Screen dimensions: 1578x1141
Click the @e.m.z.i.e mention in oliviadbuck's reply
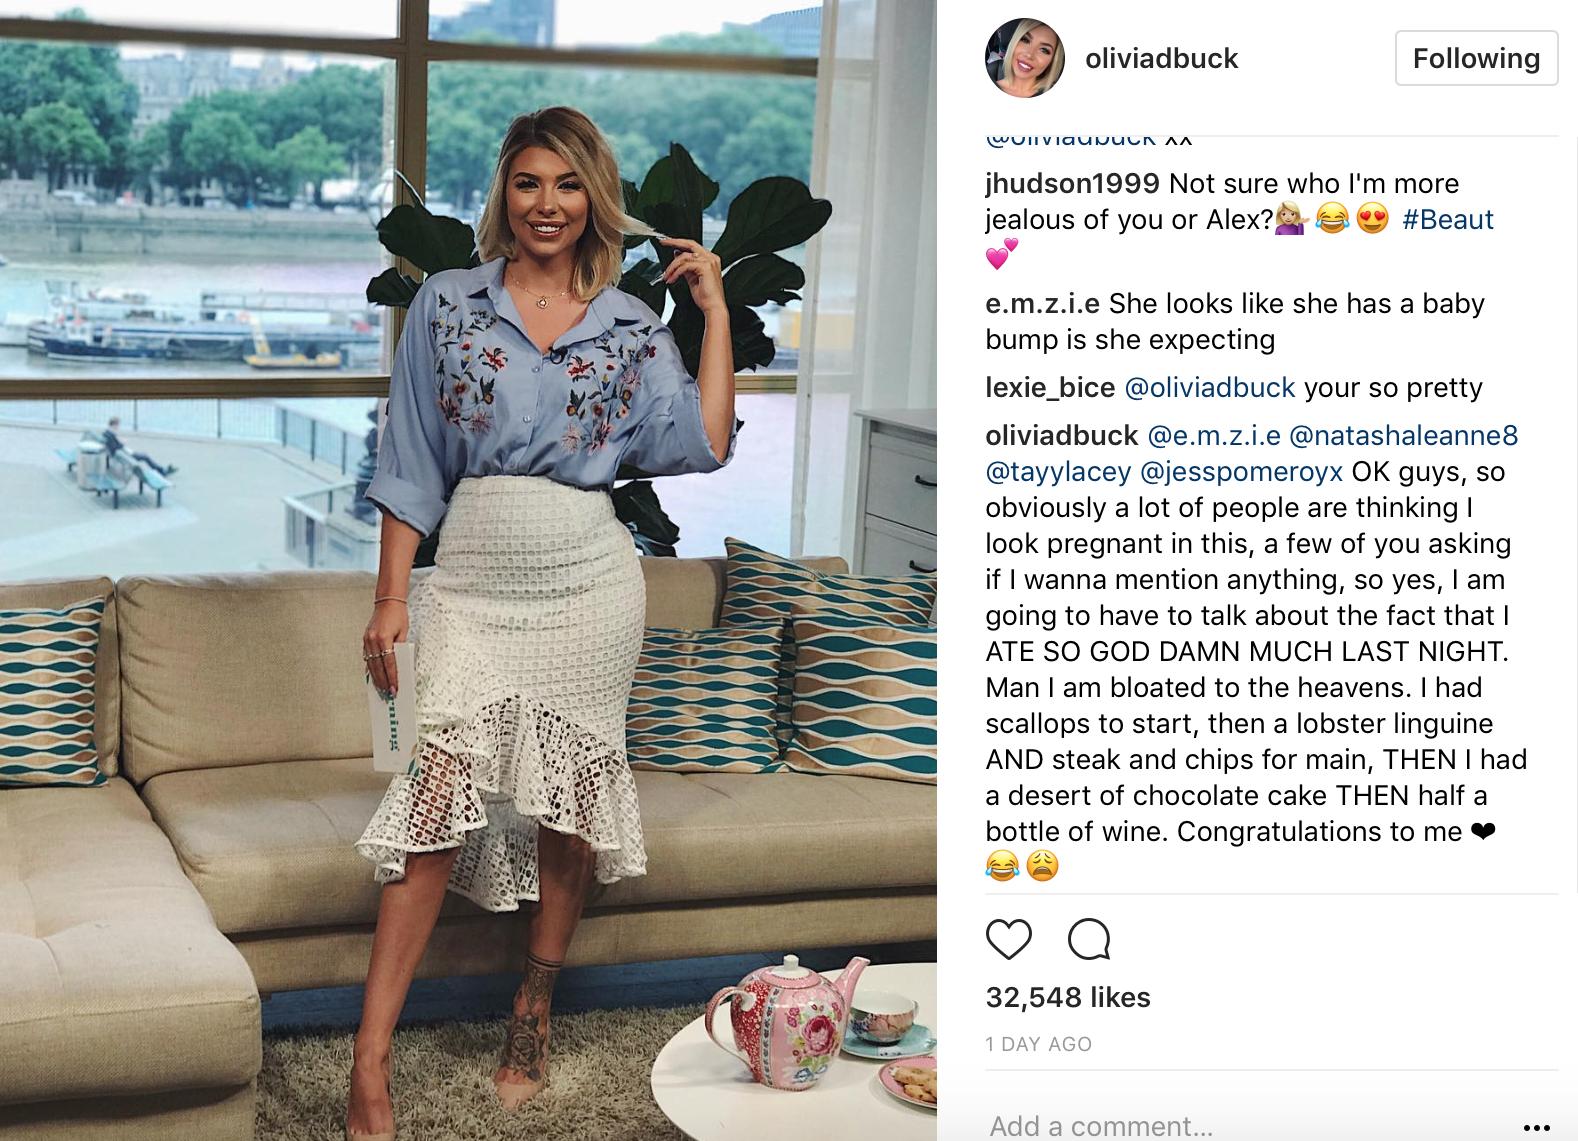pos(1213,436)
